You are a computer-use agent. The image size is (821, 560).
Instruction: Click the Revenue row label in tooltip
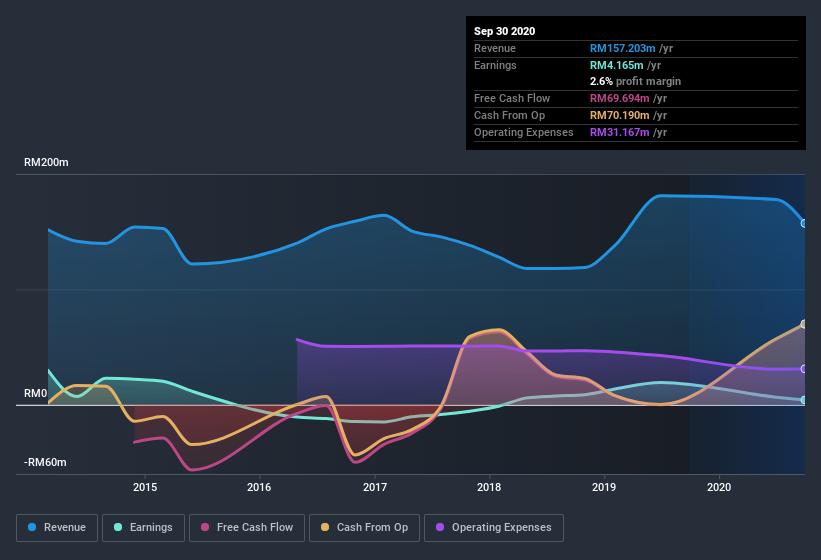(495, 48)
